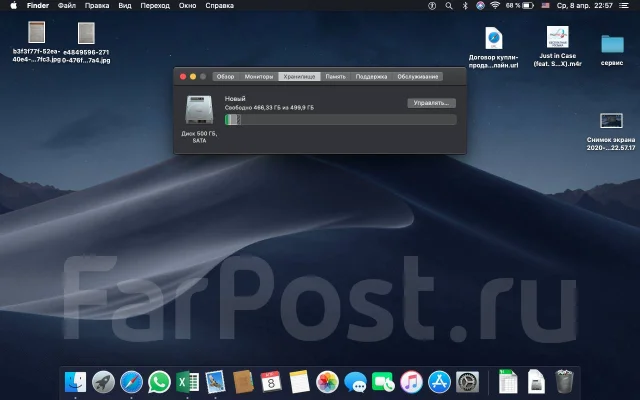The height and width of the screenshot is (400, 640).
Task: Select the b3f3f77f jpg desktop file
Action: click(x=36, y=42)
